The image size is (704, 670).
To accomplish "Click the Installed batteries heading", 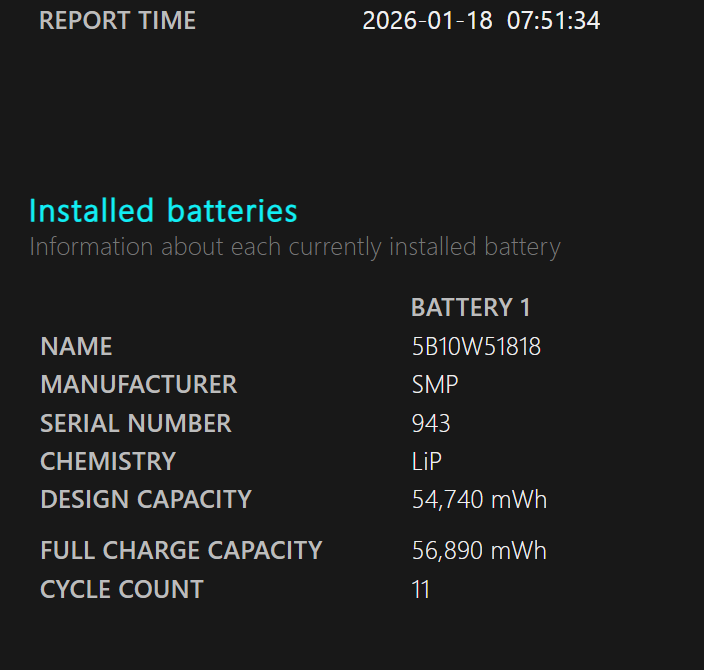I will [163, 211].
